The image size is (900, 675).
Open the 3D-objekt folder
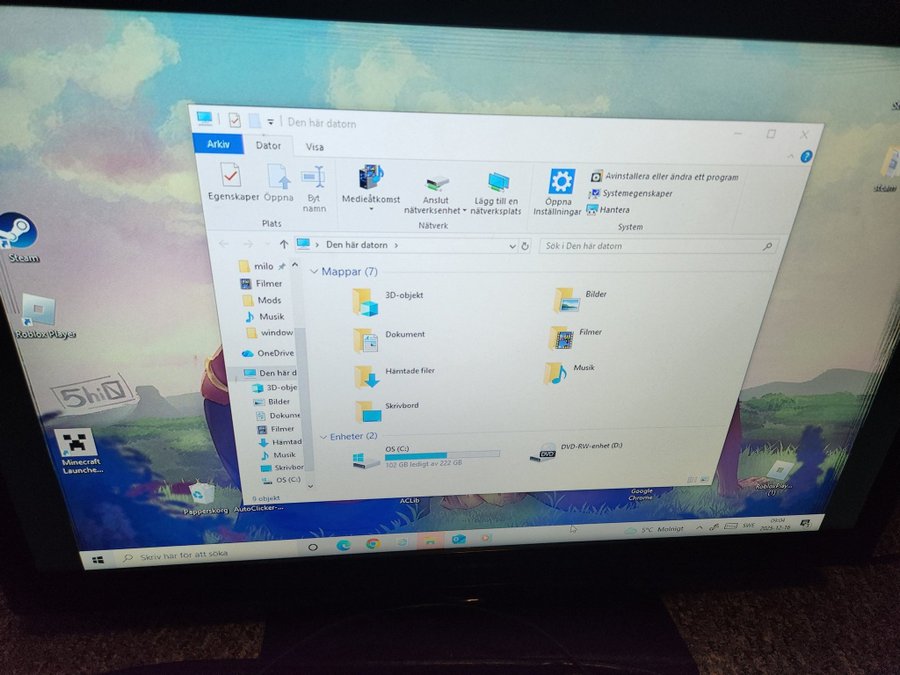[x=362, y=299]
